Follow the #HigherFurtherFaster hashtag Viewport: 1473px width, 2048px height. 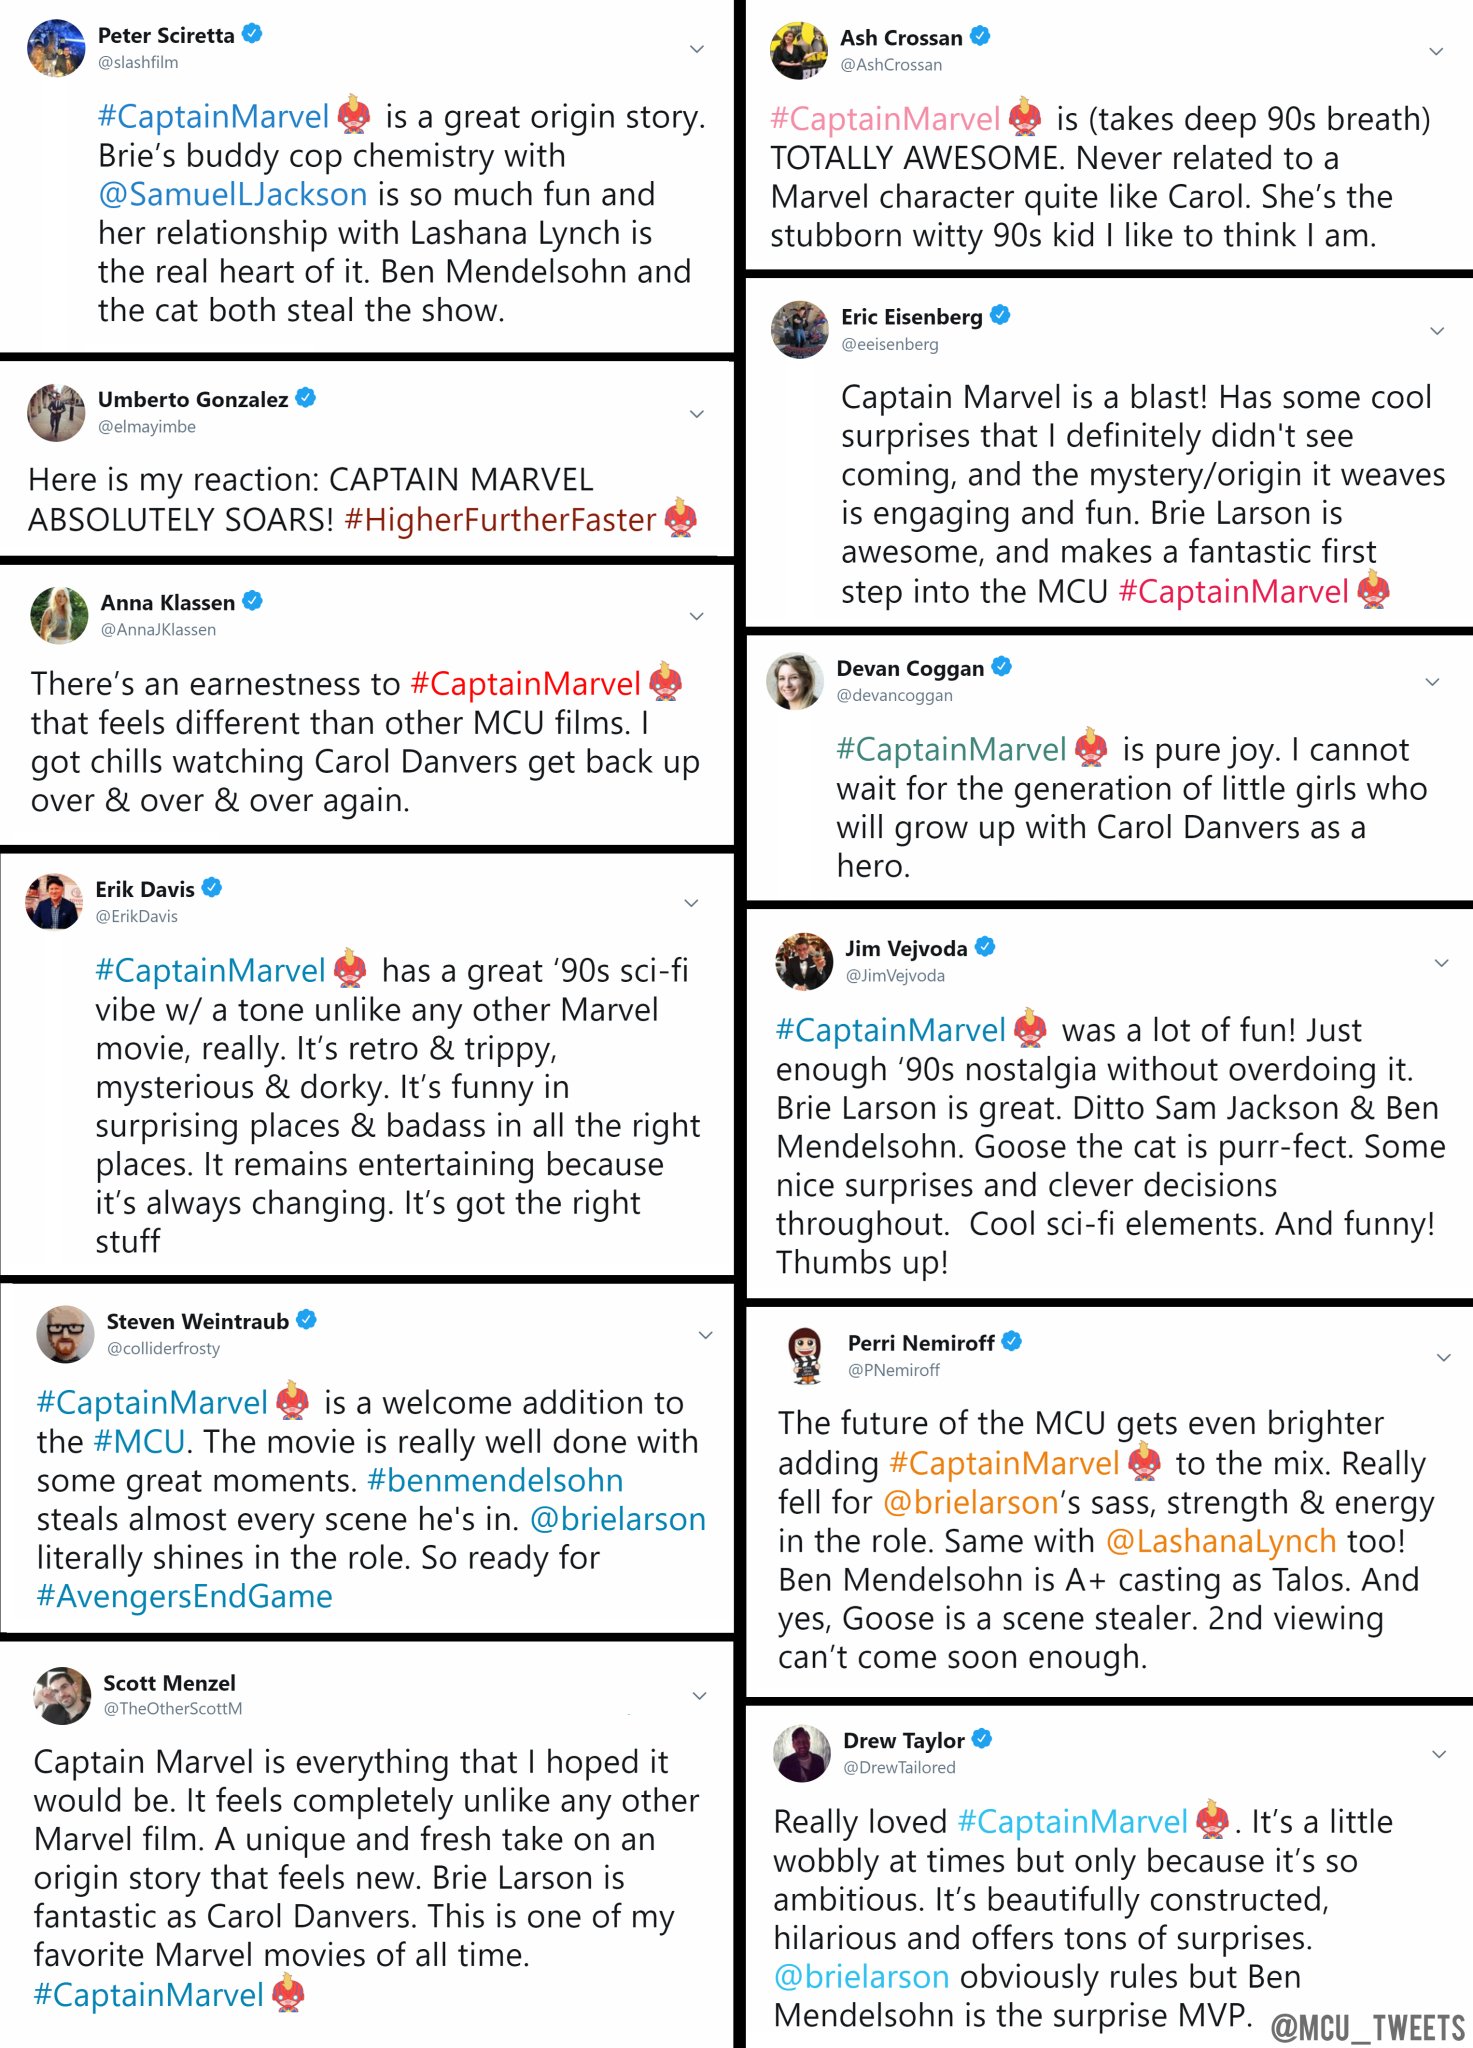click(x=500, y=520)
